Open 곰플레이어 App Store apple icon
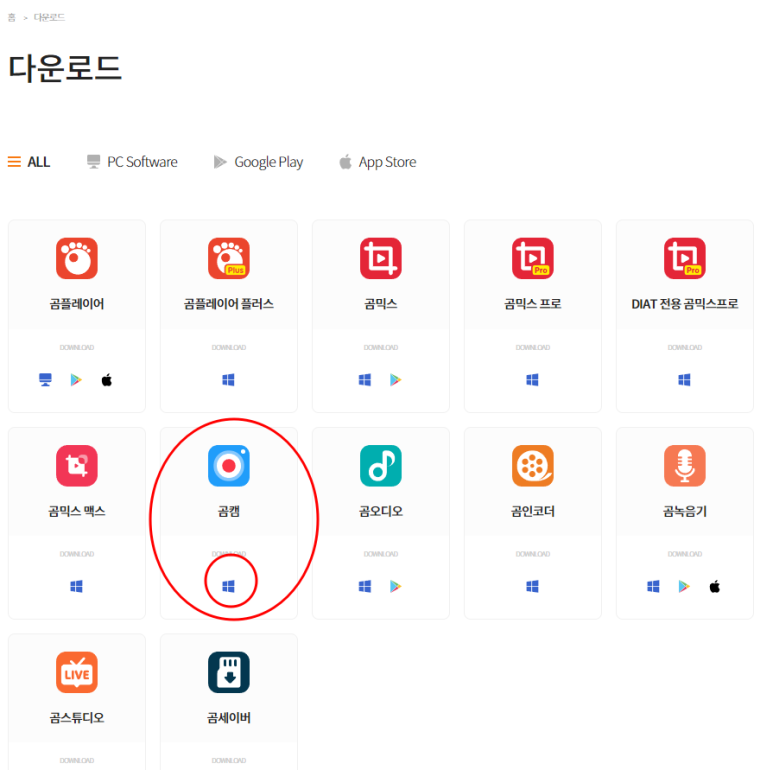This screenshot has height=770, width=773. [x=107, y=380]
